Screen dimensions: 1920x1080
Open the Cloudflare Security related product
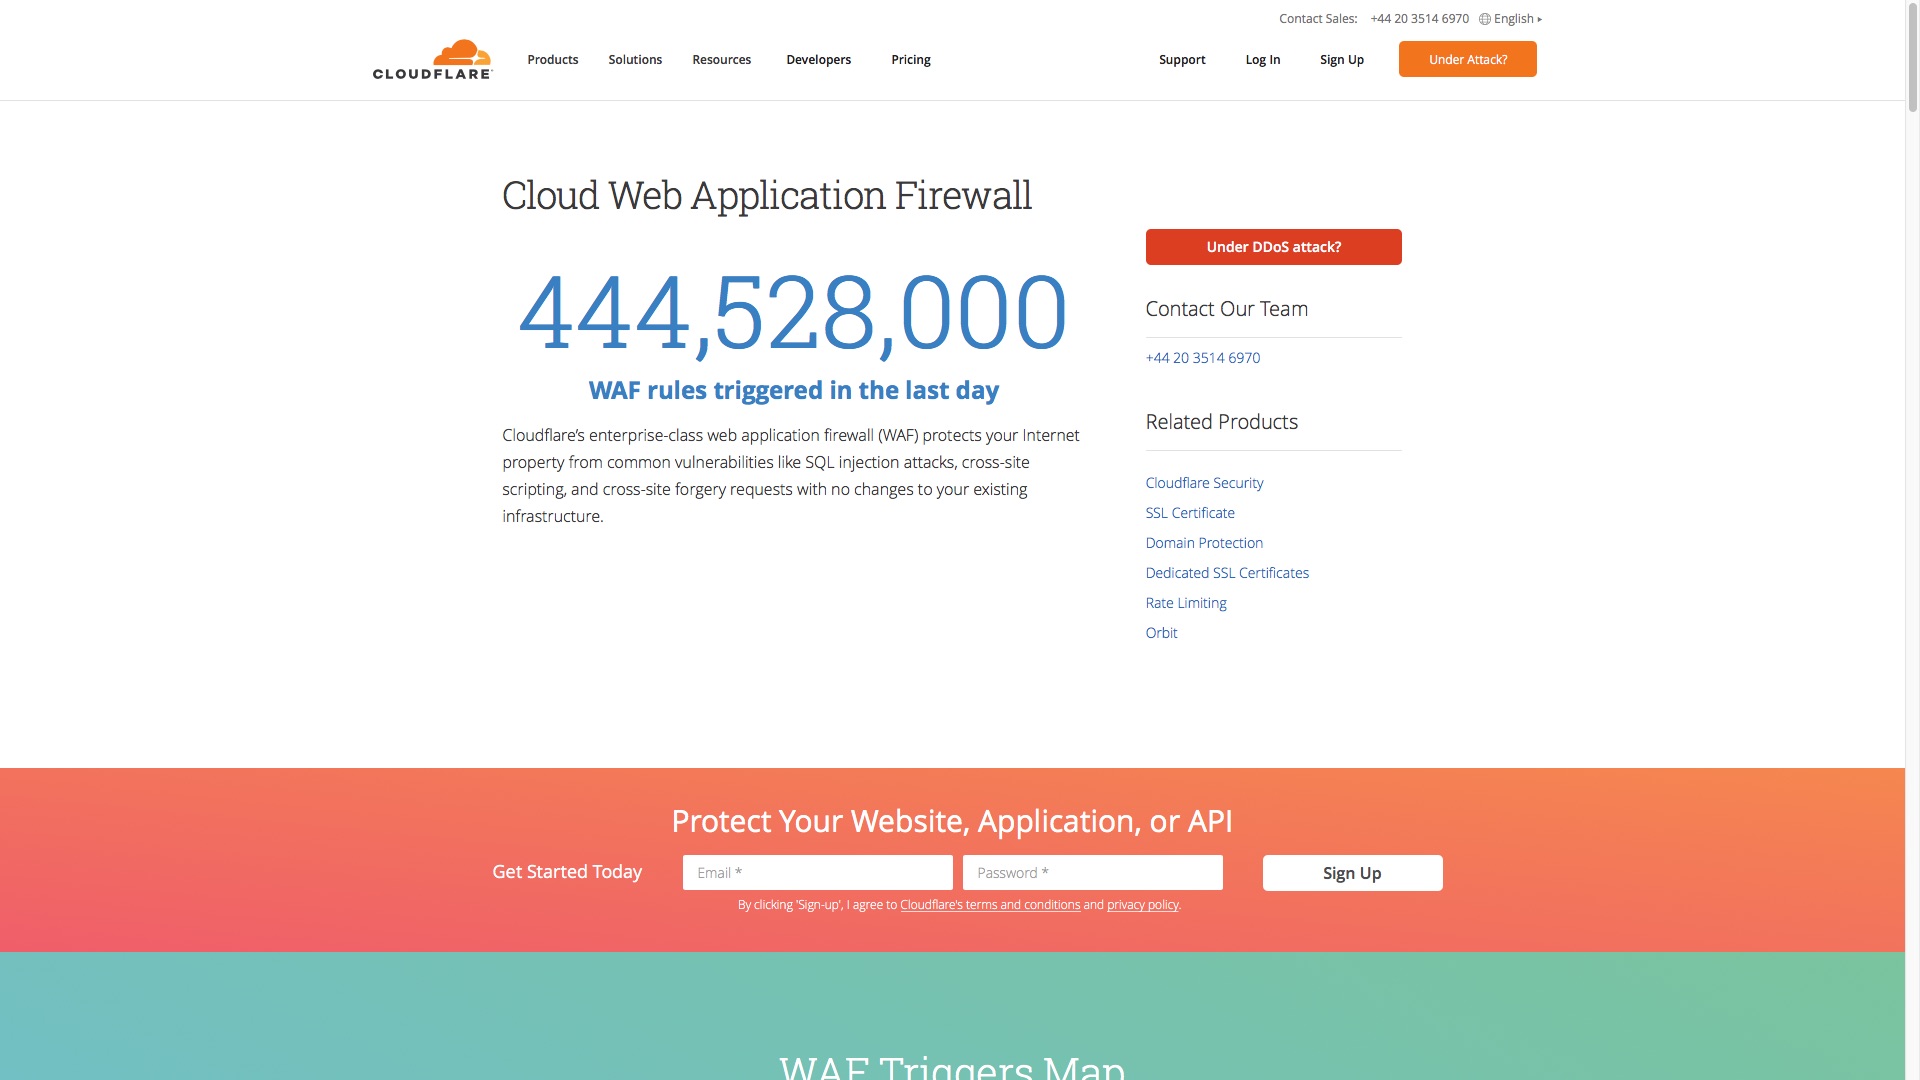pyautogui.click(x=1204, y=483)
